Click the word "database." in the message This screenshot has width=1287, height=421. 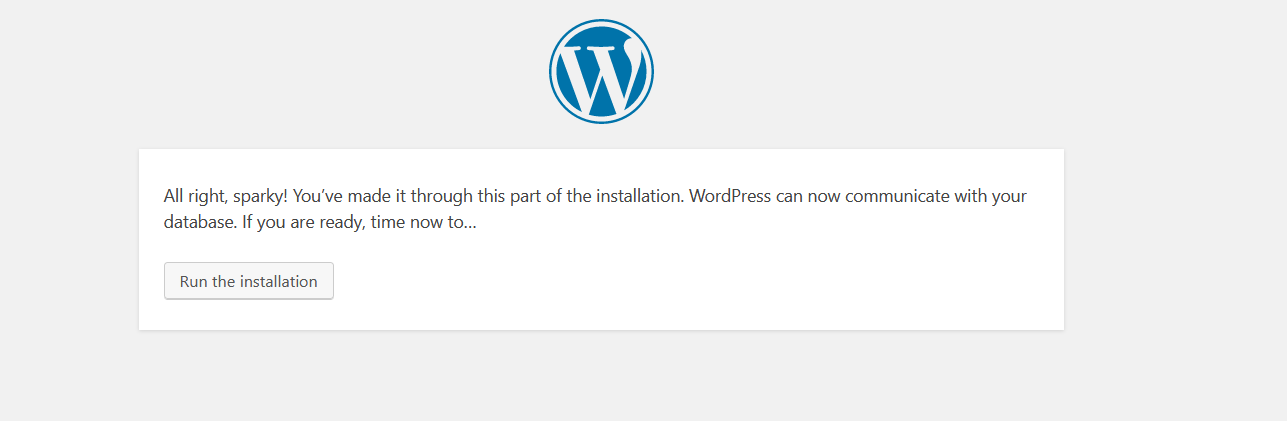[200, 222]
